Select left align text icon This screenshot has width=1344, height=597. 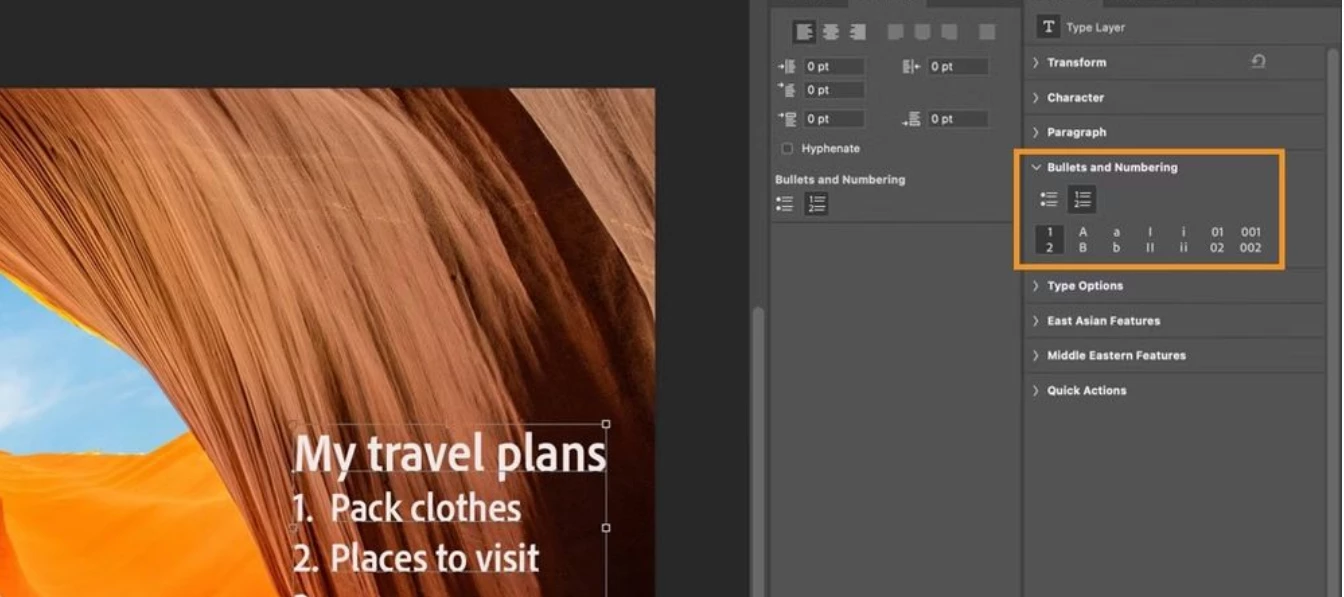point(805,32)
